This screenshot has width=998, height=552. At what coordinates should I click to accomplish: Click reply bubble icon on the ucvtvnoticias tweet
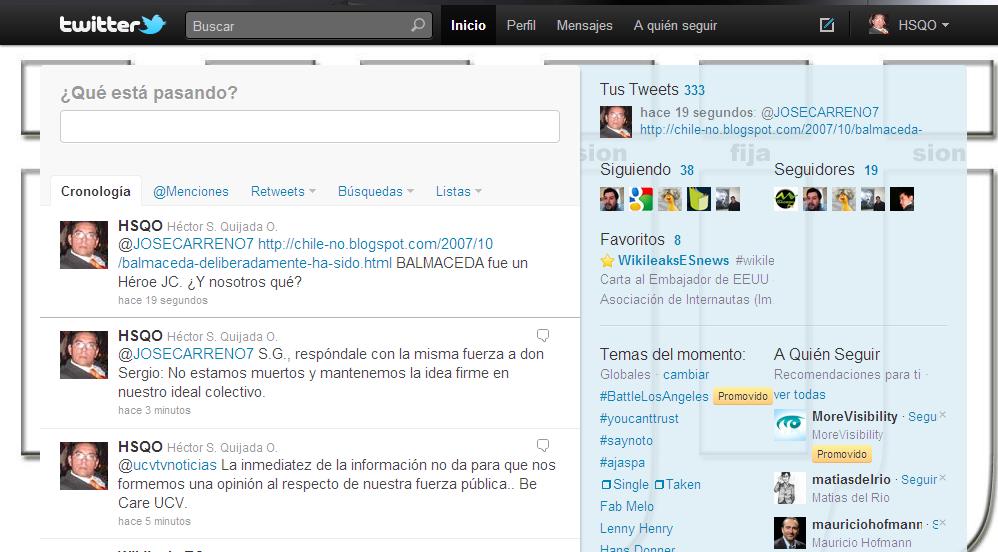pos(543,445)
